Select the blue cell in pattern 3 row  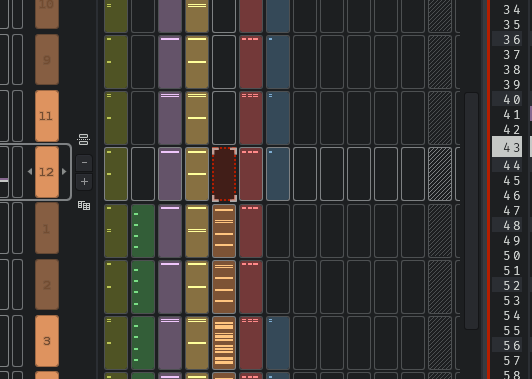coord(278,343)
